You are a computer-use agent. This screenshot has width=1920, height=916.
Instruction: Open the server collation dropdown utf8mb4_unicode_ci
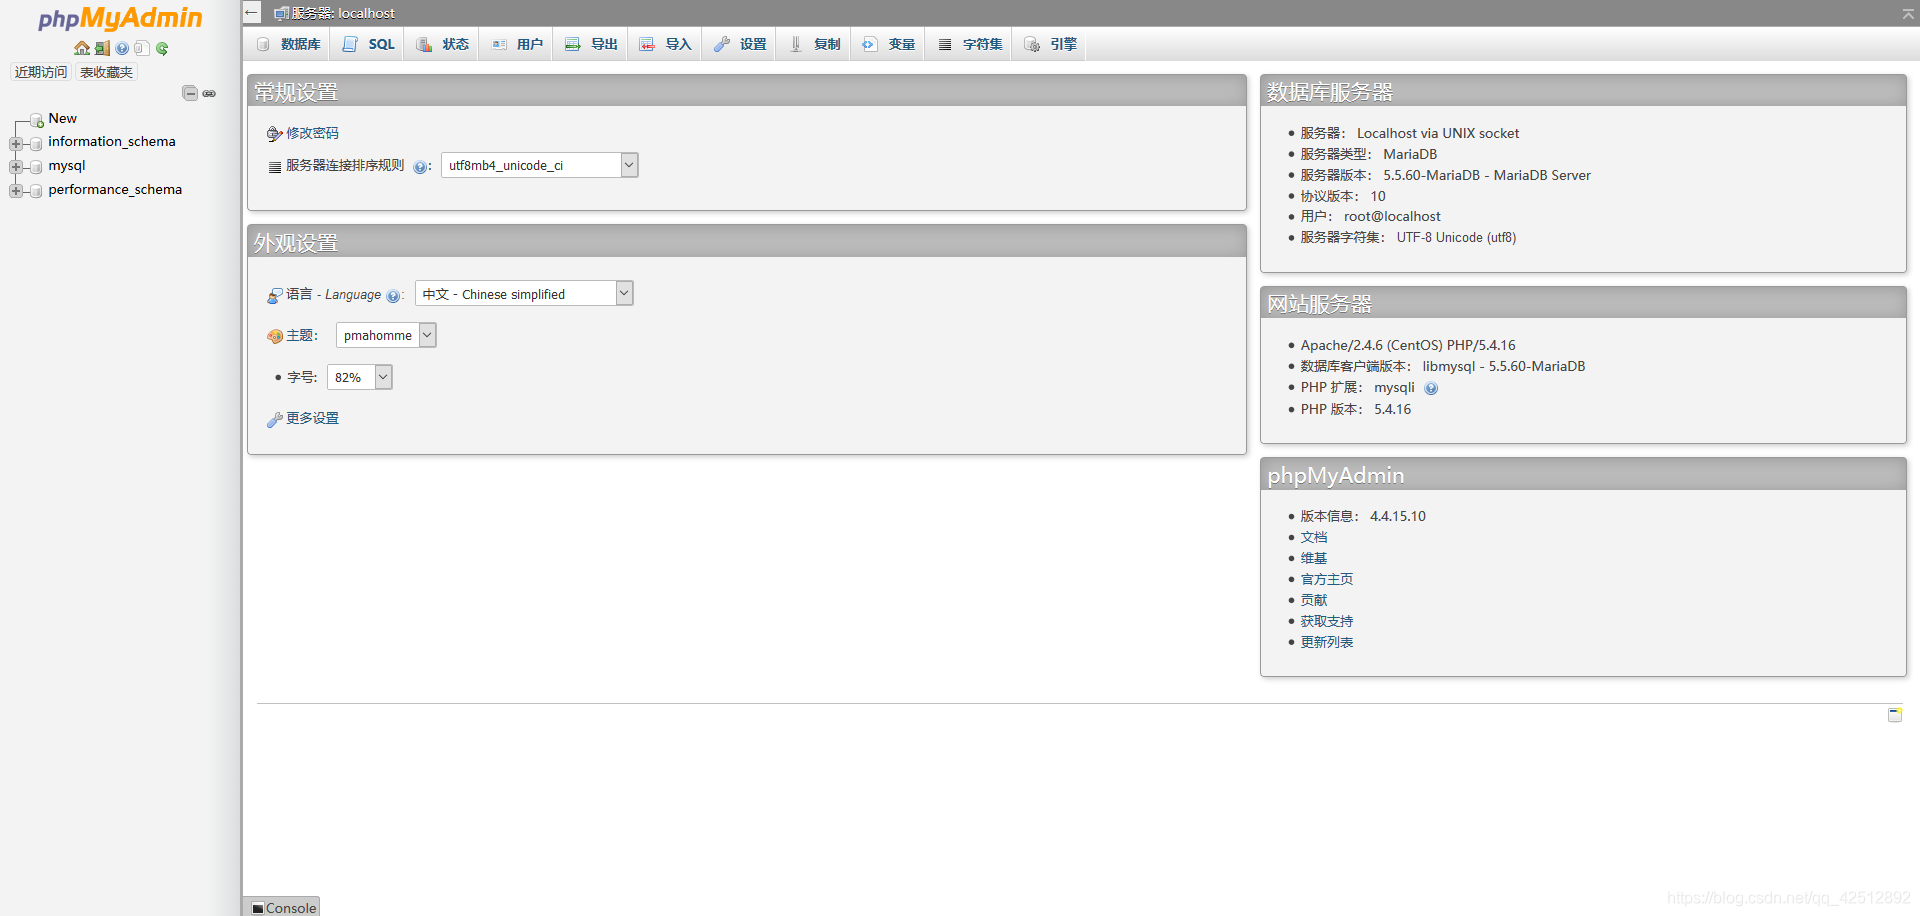(x=540, y=165)
